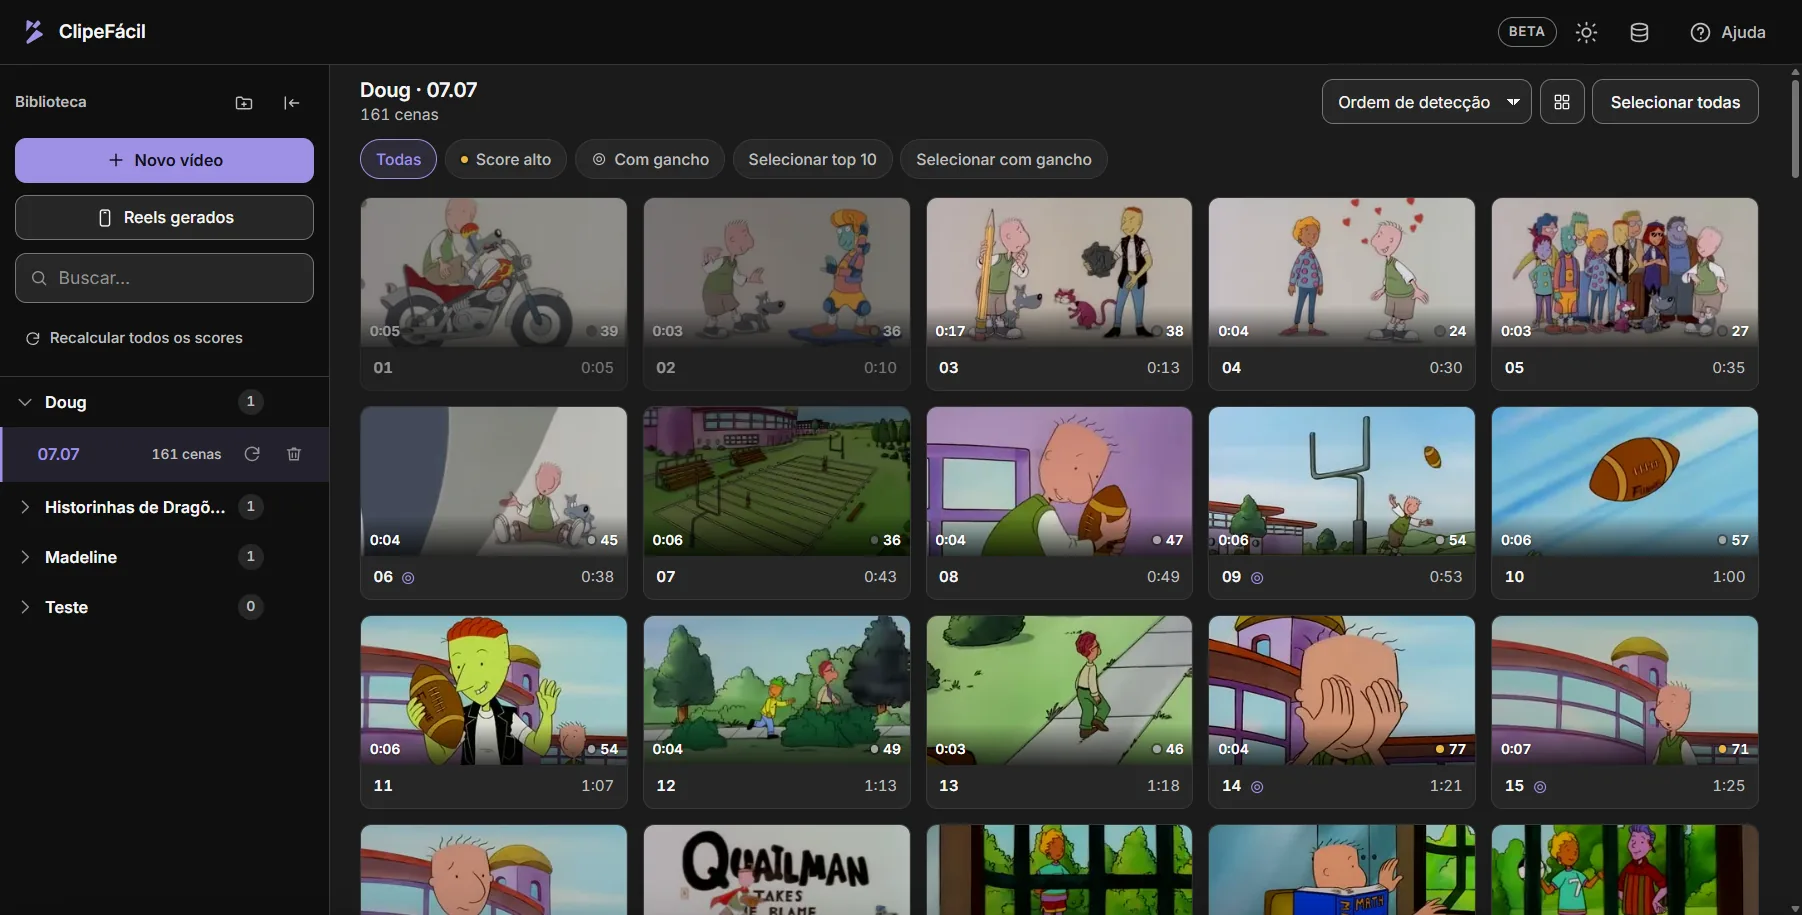1802x915 pixels.
Task: Open scene 07 football field thumbnail
Action: click(777, 481)
